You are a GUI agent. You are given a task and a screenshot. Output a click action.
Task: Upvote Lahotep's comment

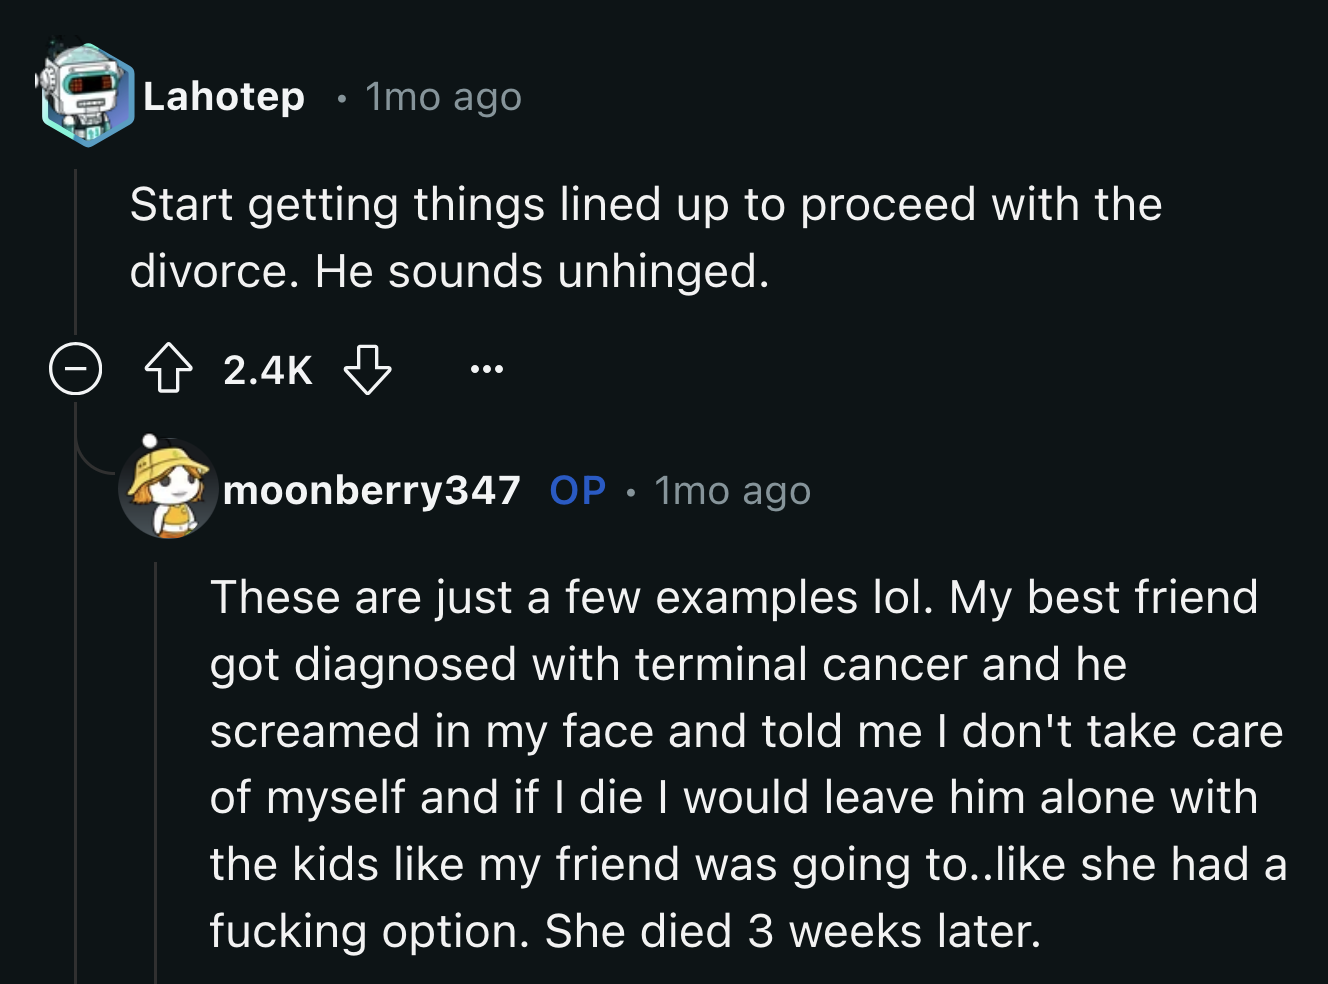[169, 369]
